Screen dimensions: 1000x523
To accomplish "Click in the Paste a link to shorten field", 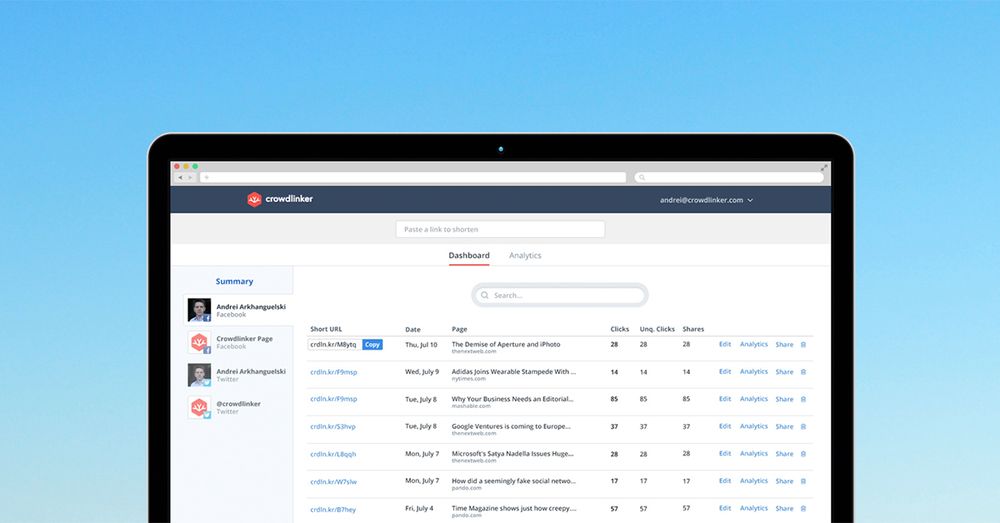I will tap(500, 229).
